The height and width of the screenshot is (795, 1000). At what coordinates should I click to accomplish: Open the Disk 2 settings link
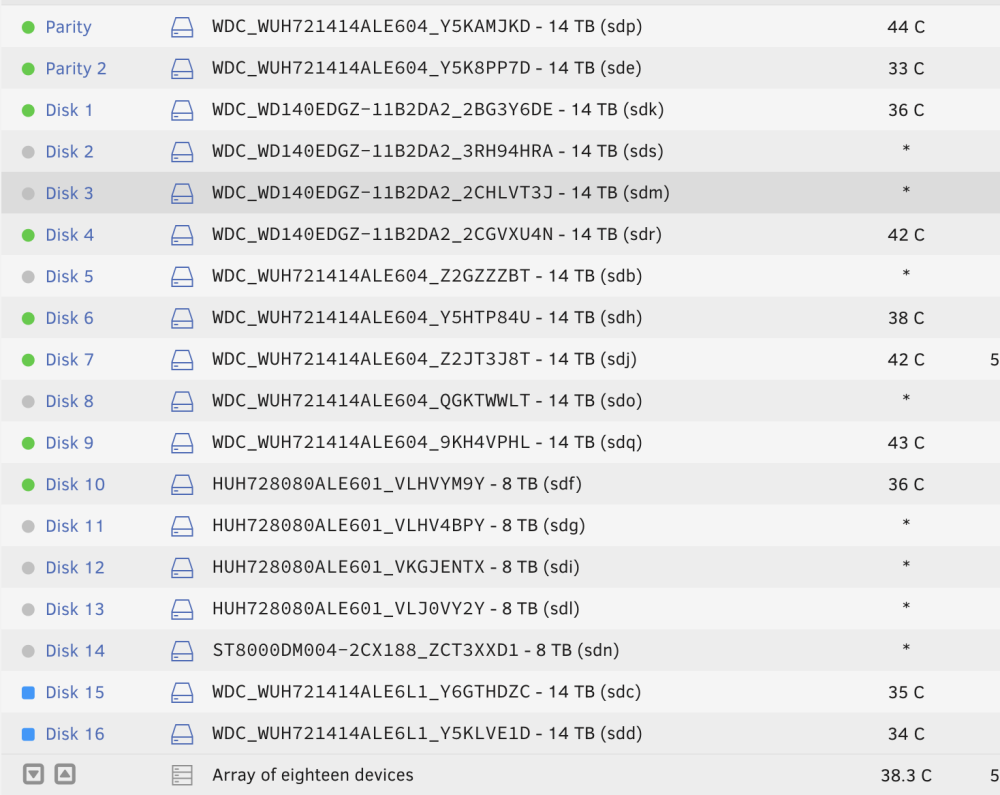coord(70,152)
